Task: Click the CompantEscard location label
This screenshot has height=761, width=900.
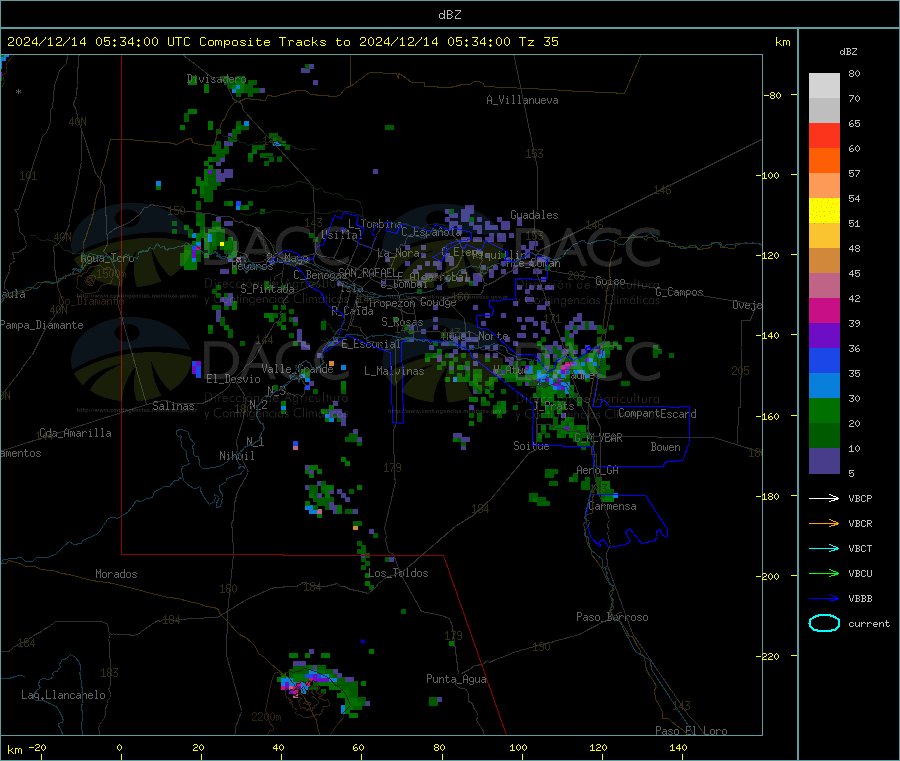Action: [x=657, y=413]
